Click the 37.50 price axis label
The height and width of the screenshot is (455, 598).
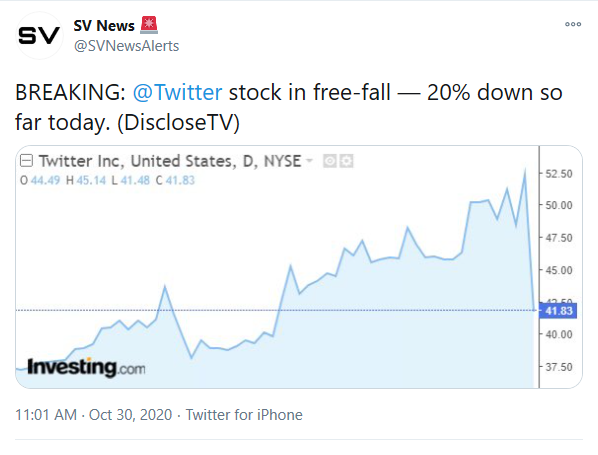click(559, 367)
